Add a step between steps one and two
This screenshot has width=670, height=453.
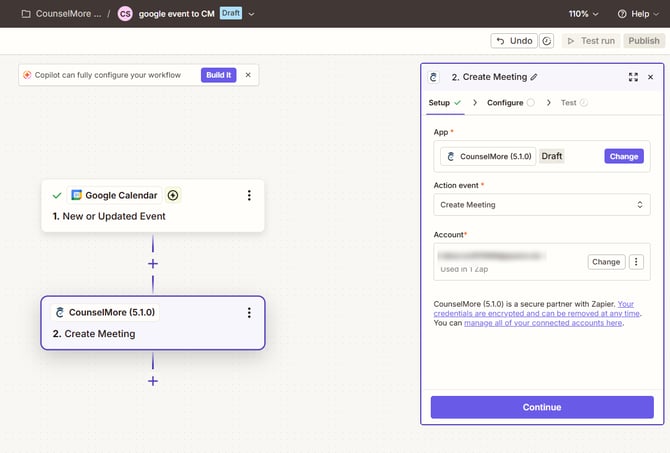tap(153, 264)
